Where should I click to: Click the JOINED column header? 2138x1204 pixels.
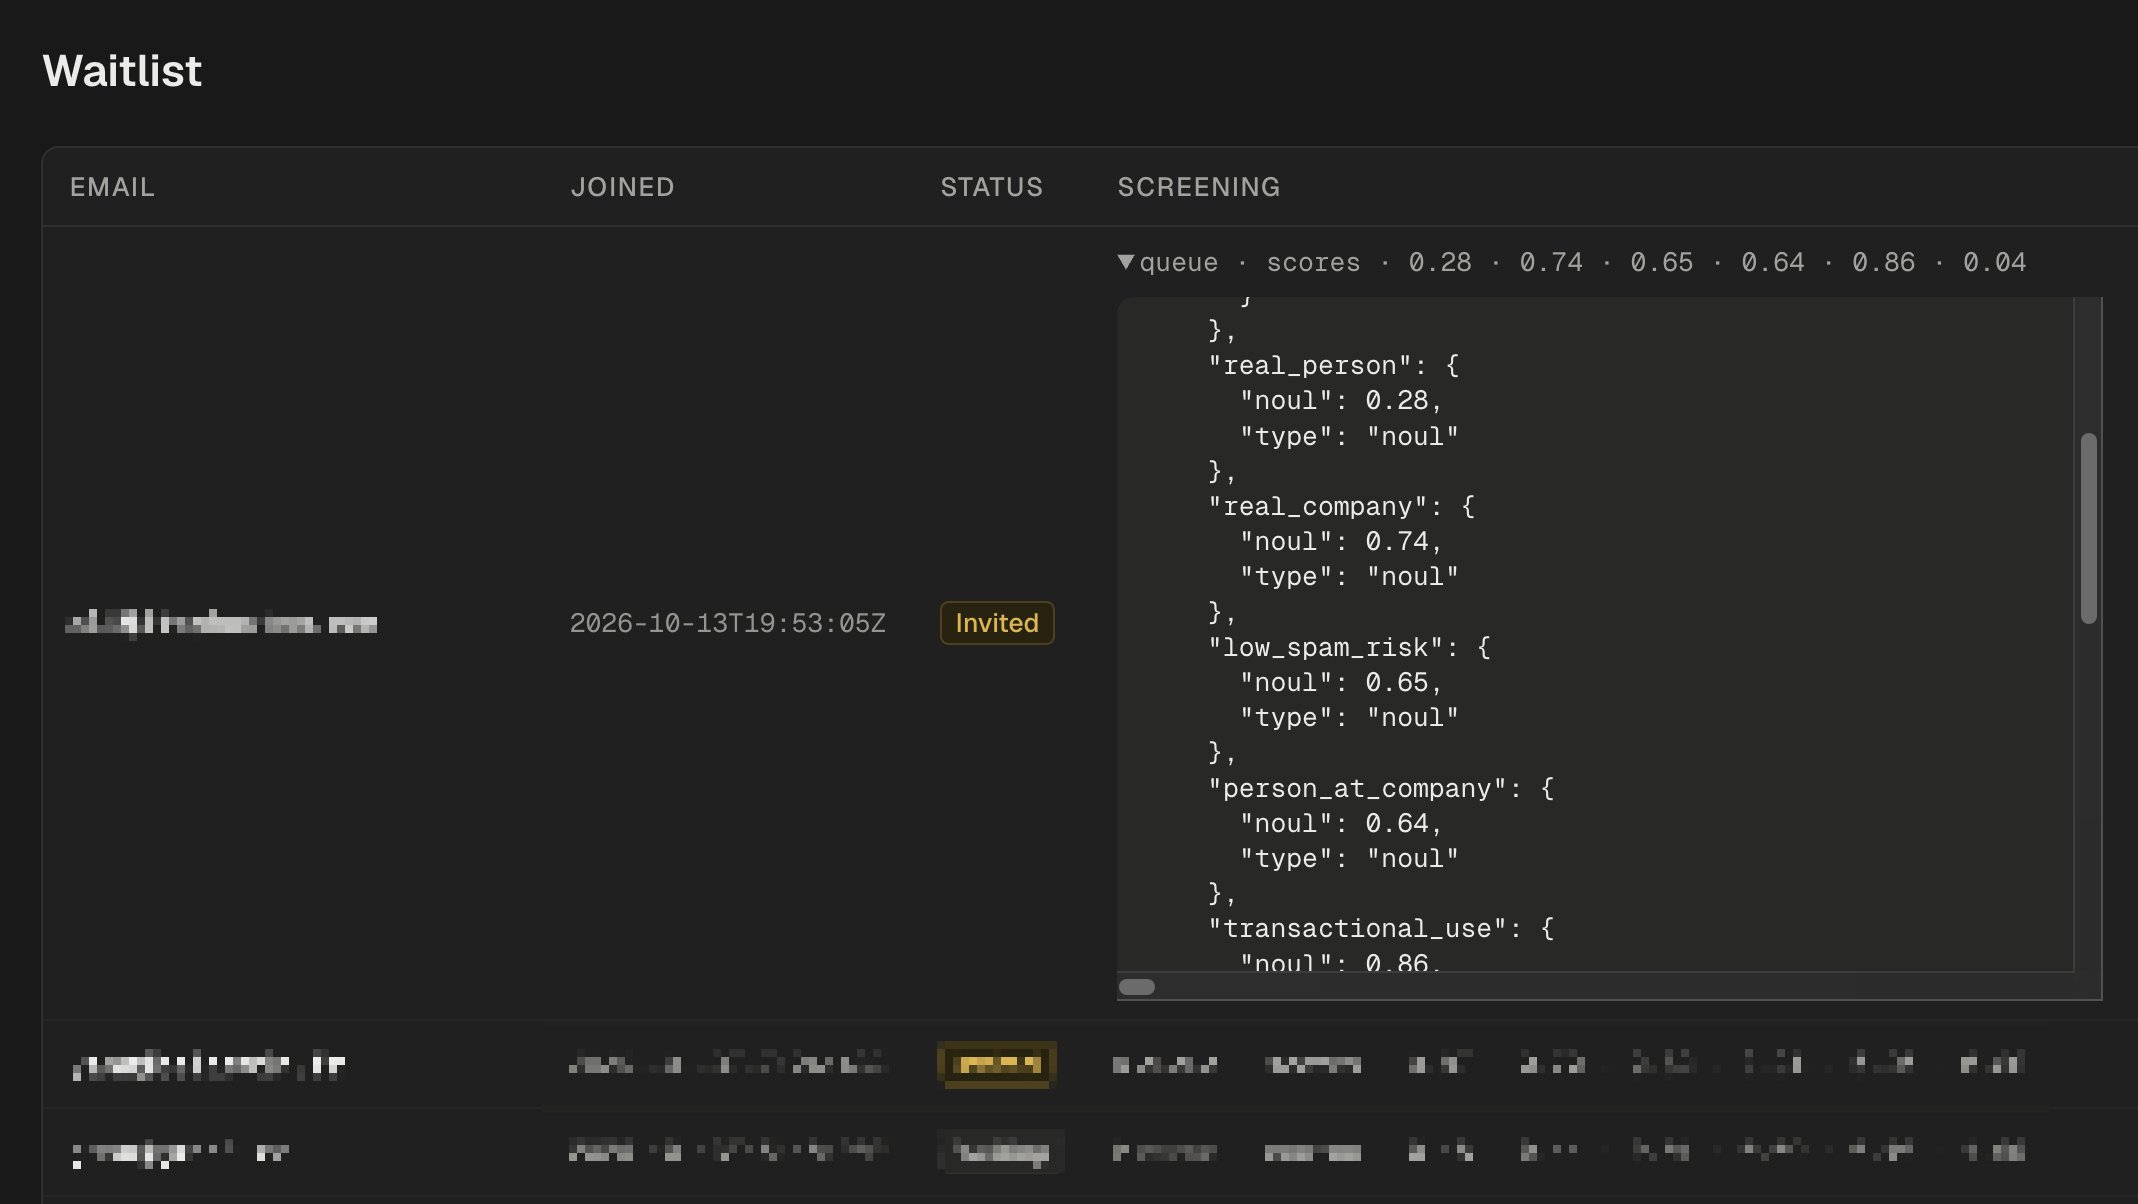(x=622, y=187)
